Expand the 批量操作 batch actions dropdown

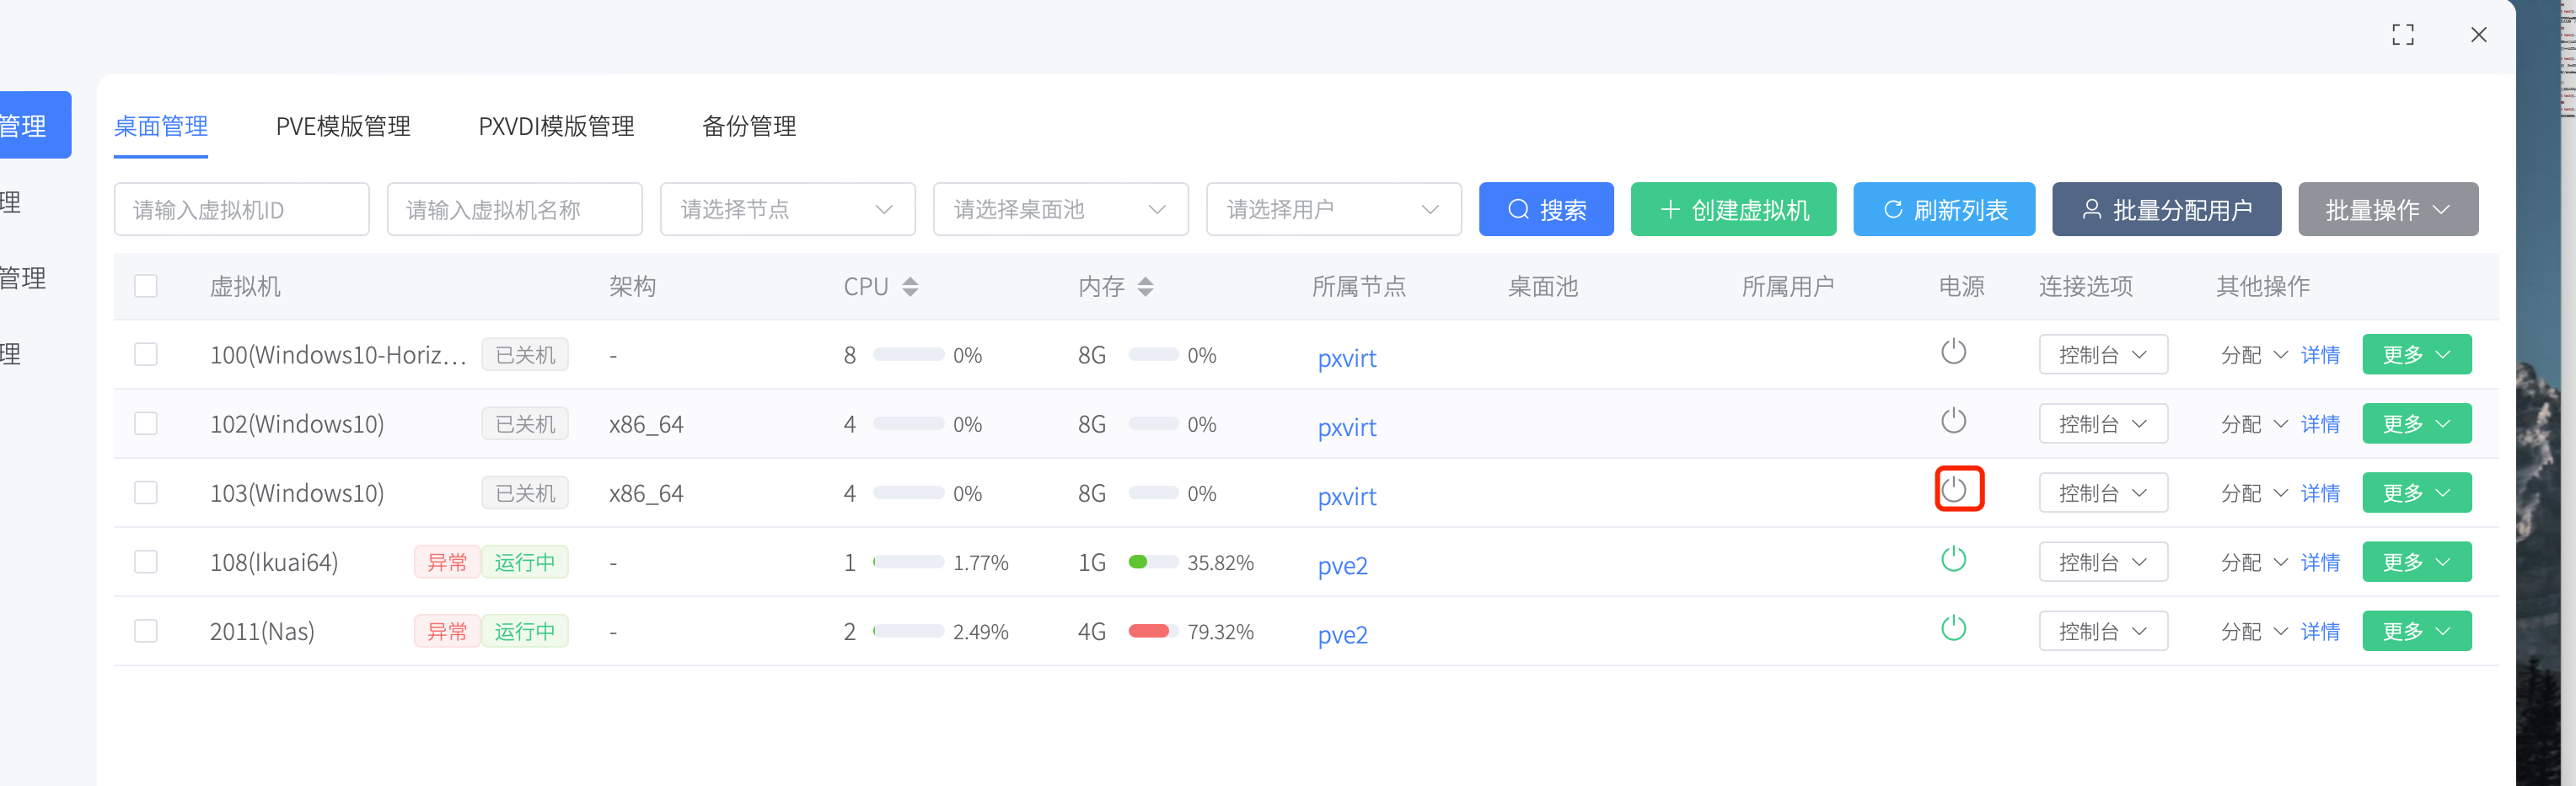click(x=2386, y=209)
